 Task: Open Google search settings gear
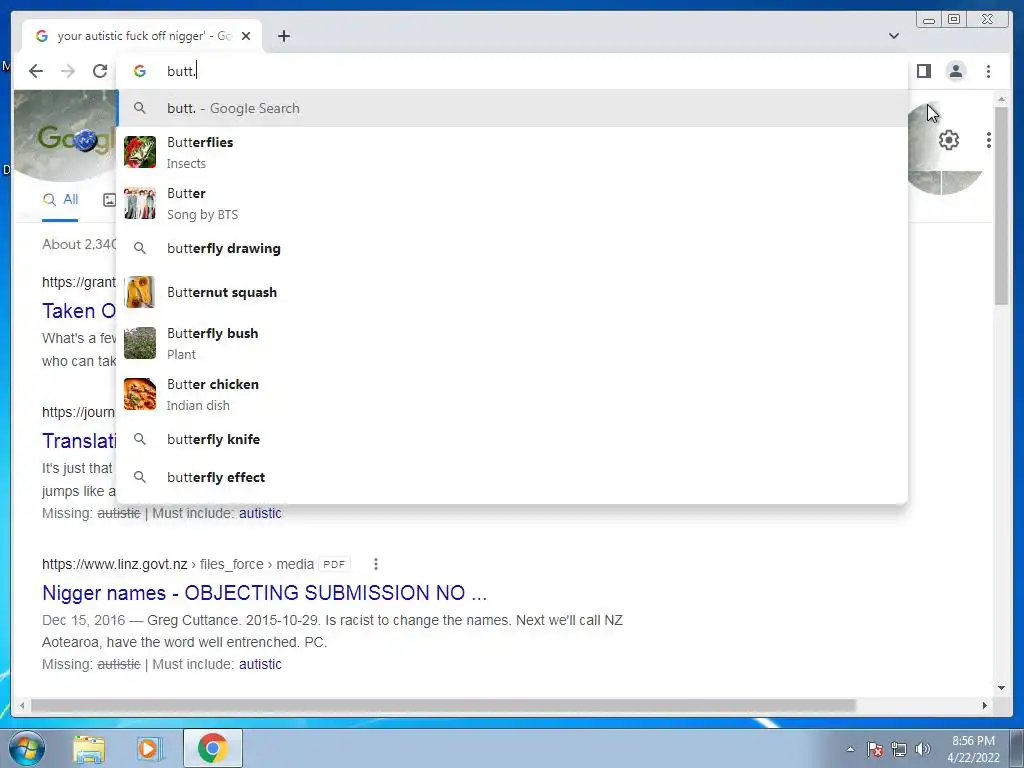949,140
